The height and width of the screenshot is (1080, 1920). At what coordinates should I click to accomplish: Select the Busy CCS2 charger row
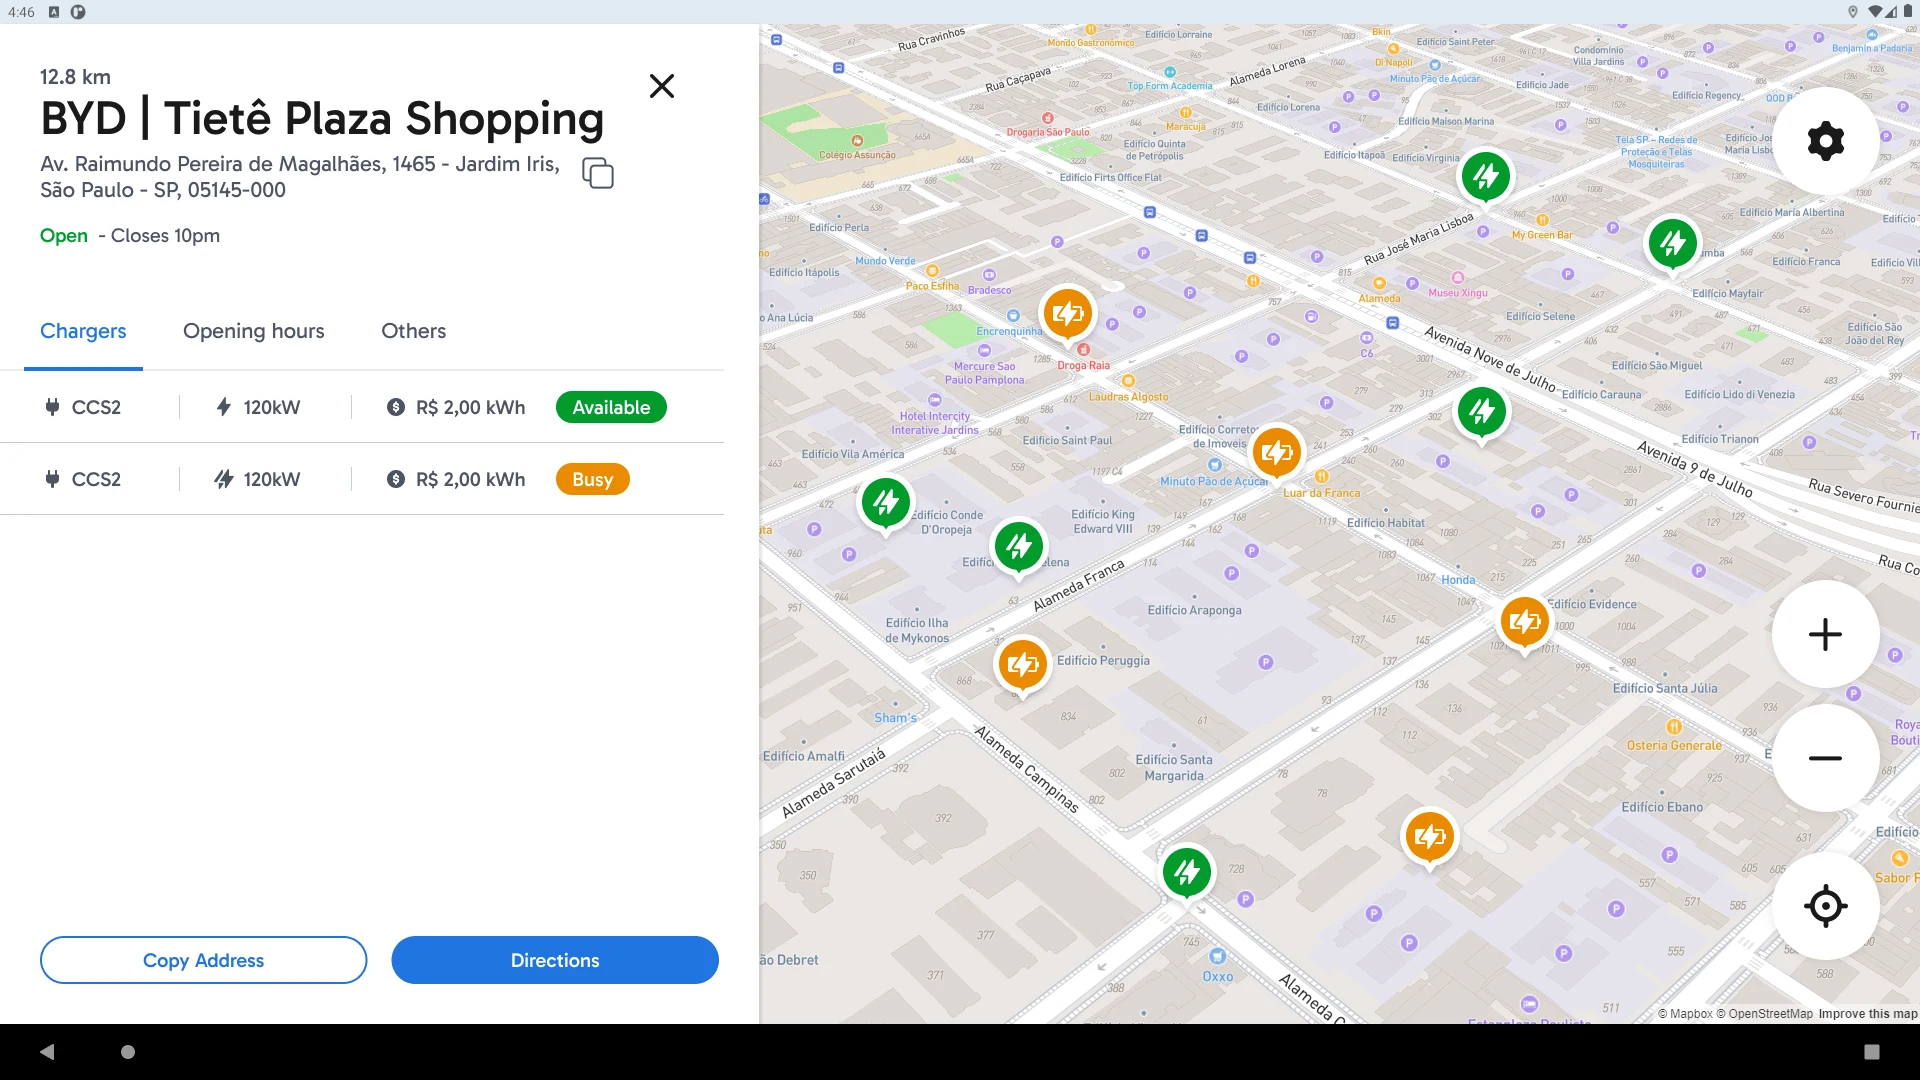pos(362,479)
